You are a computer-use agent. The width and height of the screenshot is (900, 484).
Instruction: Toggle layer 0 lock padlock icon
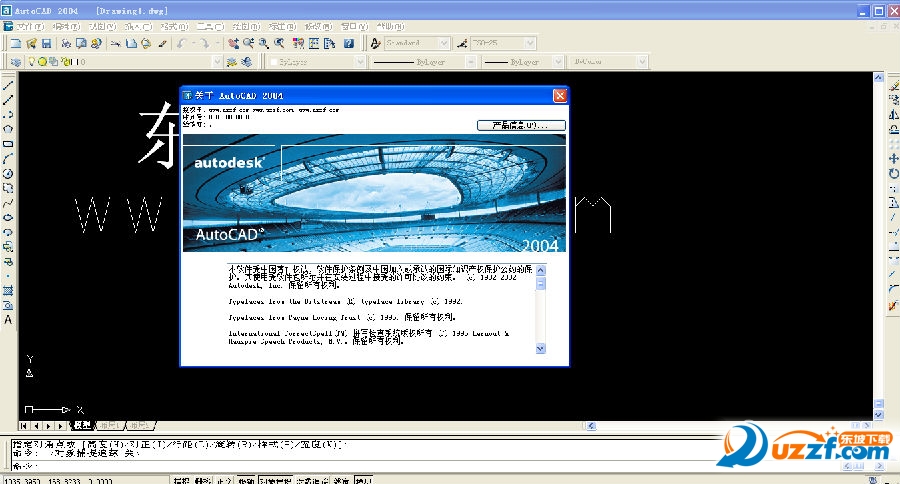[x=65, y=61]
